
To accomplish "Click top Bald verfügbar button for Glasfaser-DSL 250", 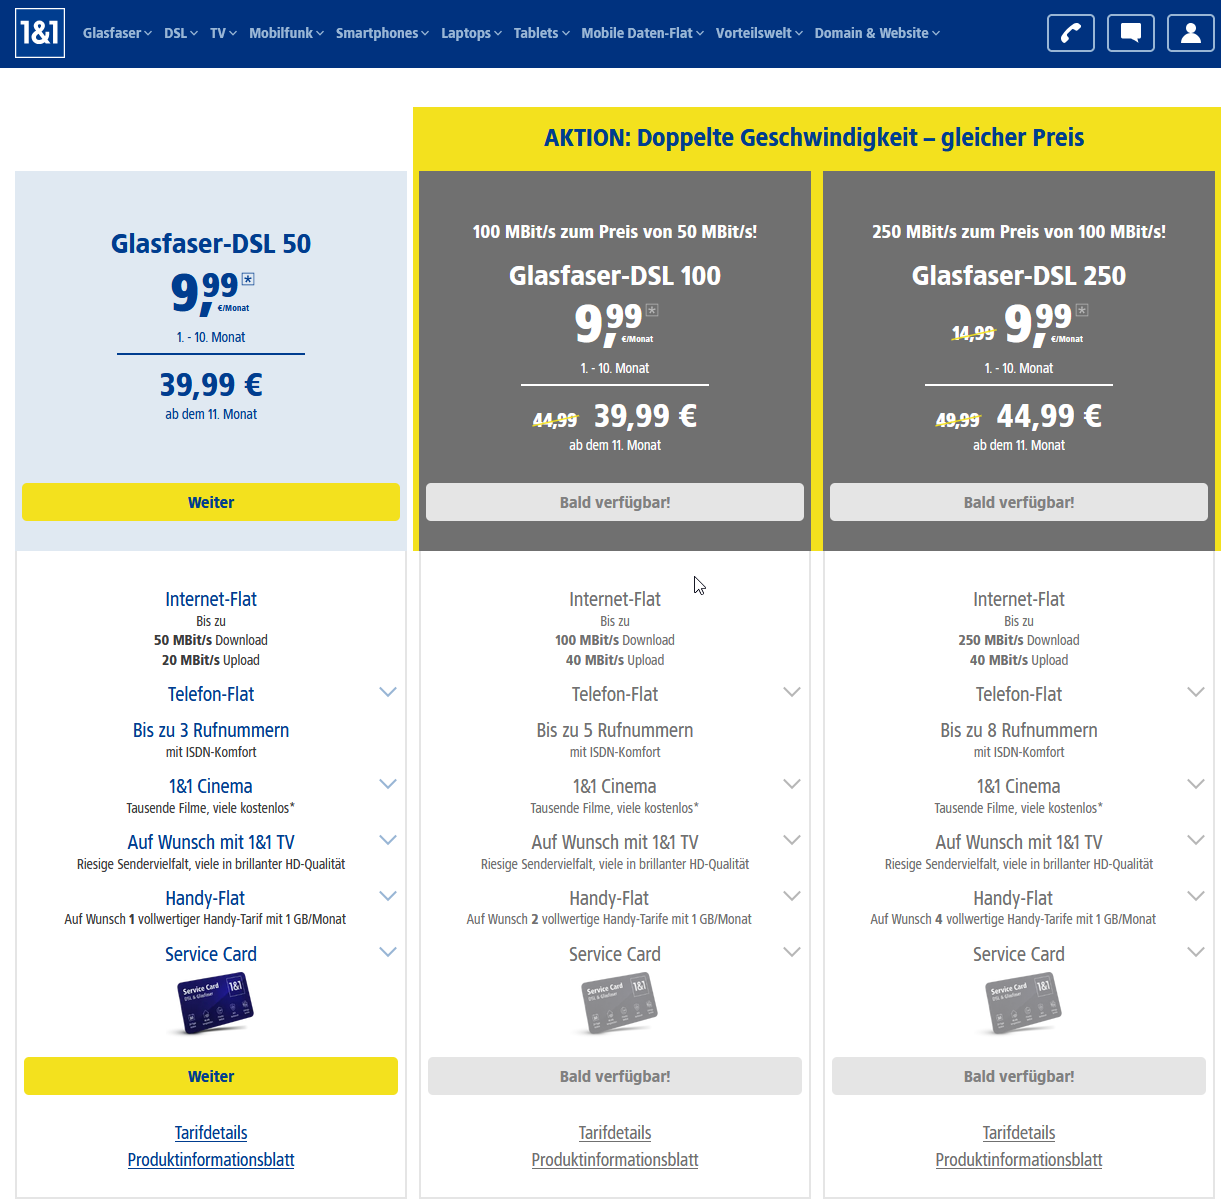I will tap(1019, 502).
